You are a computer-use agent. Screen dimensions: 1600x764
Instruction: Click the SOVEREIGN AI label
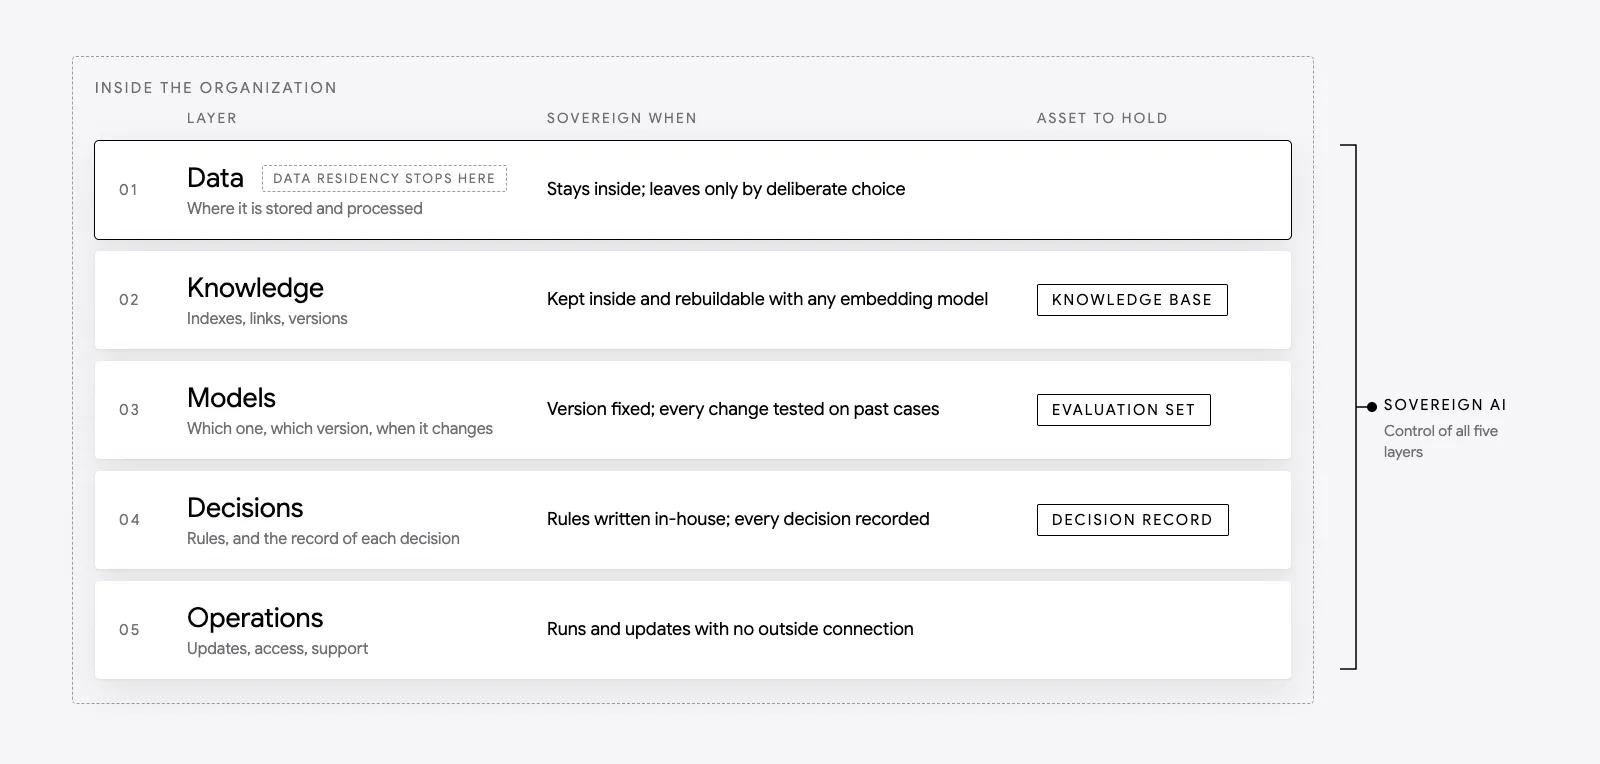1445,405
